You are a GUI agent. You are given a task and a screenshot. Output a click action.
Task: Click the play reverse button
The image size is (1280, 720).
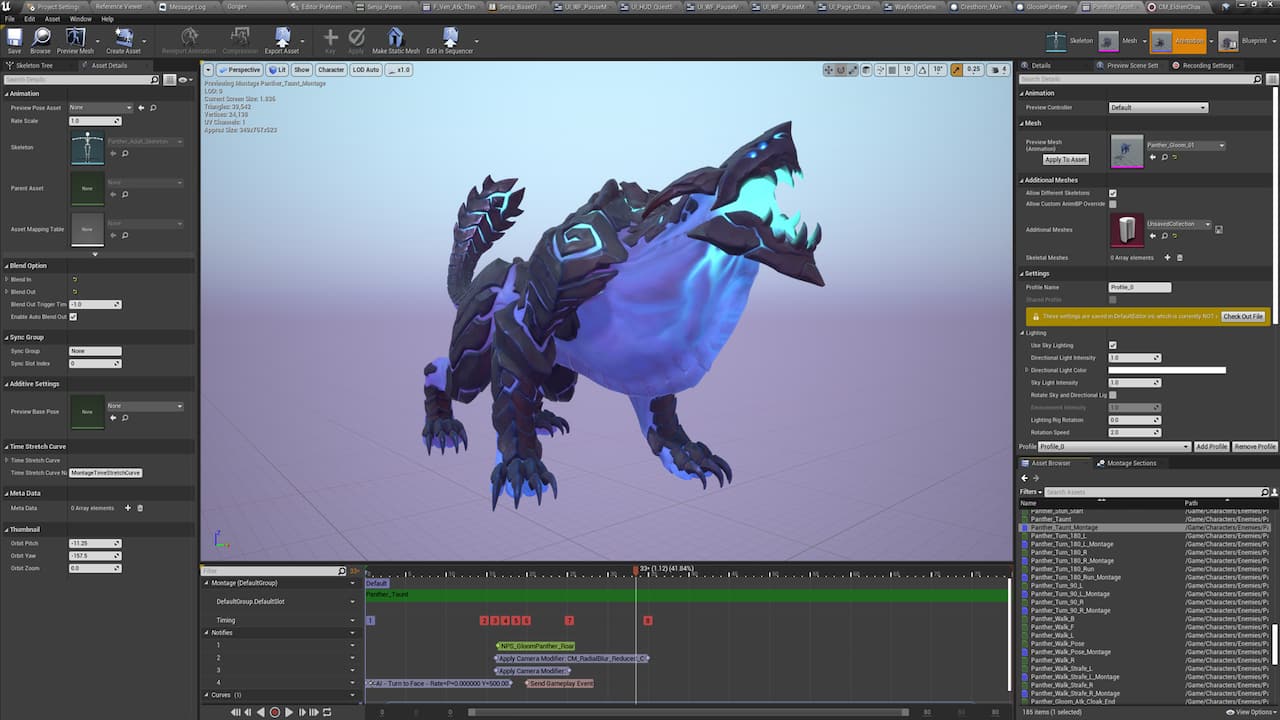pyautogui.click(x=261, y=712)
